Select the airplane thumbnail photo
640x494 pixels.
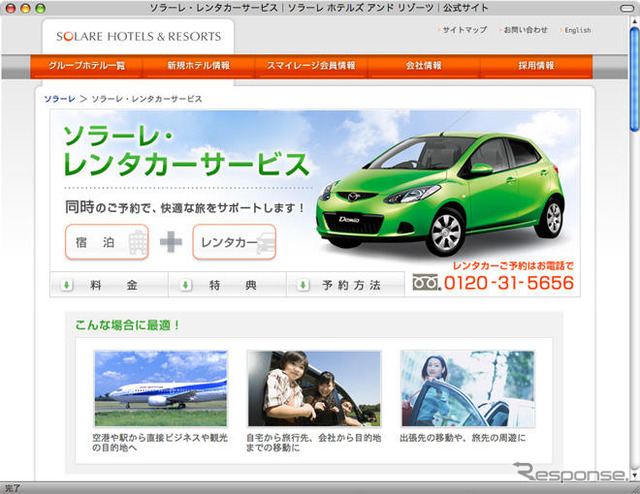(161, 388)
